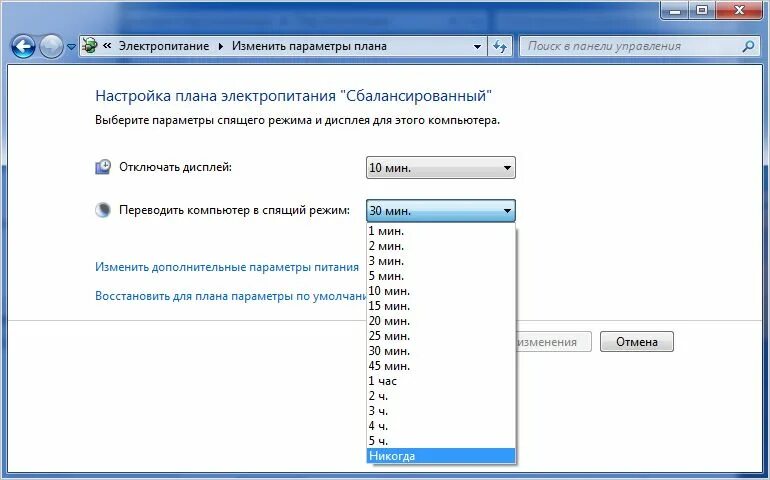Viewport: 770px width, 480px height.
Task: Choose the 3 ч. option
Action: pyautogui.click(x=441, y=411)
